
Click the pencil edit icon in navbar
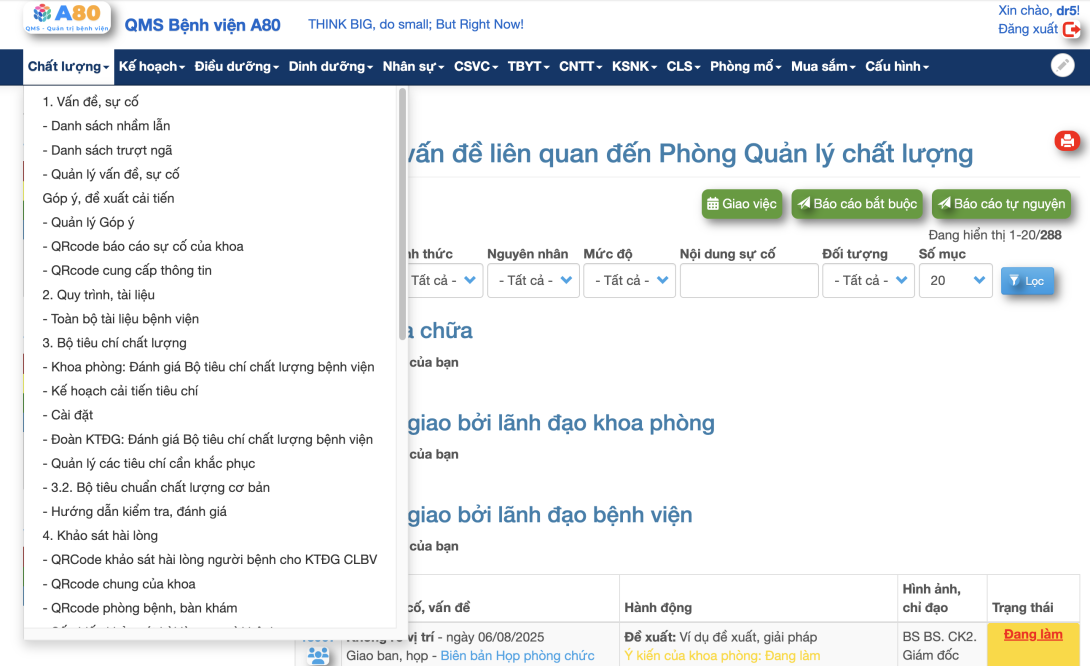pos(1062,66)
